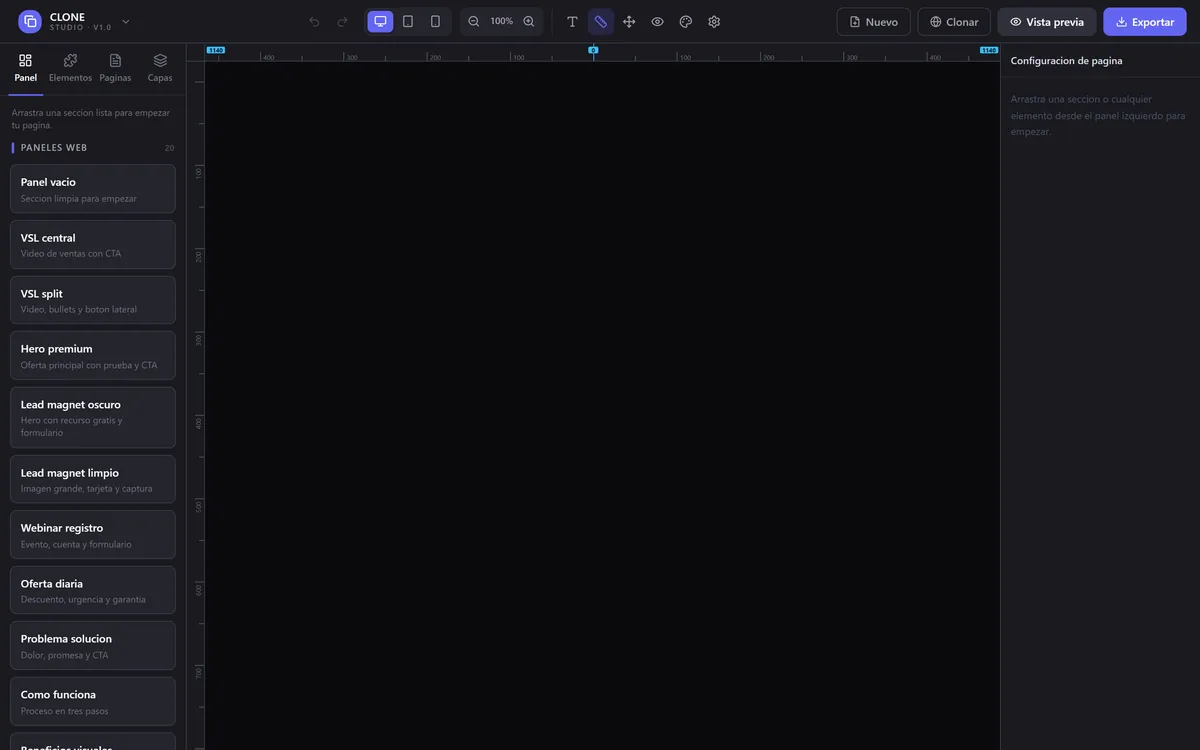Switch to desktop viewport
The image size is (1200, 750).
click(x=380, y=22)
